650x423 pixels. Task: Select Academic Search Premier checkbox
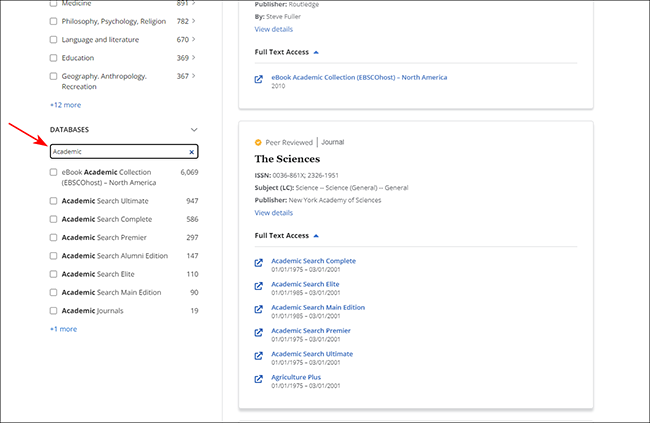coord(53,237)
